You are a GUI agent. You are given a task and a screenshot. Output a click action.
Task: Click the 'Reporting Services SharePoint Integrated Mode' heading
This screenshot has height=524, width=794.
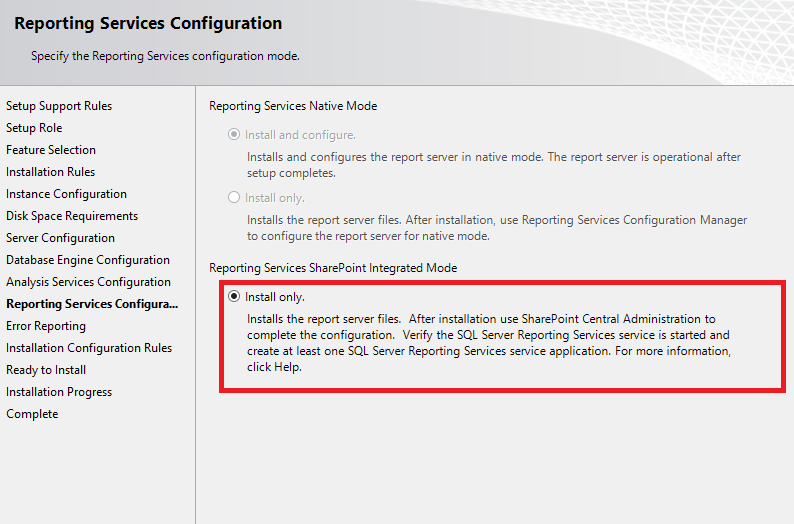click(333, 268)
